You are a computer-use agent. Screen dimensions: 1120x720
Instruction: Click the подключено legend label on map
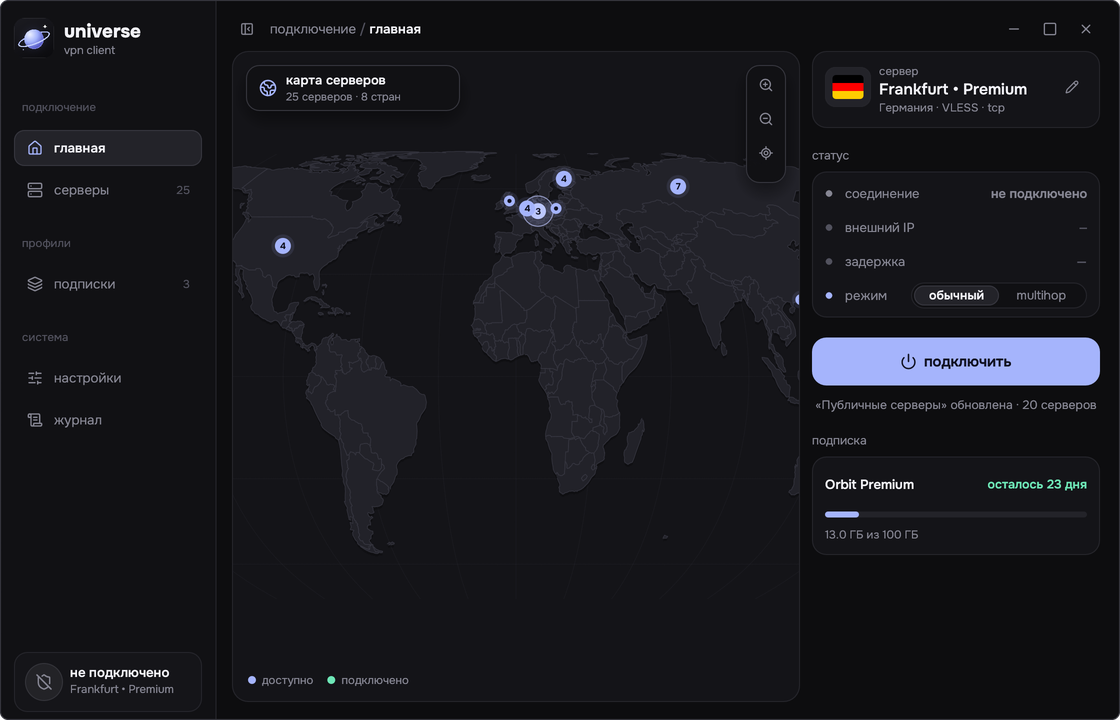pos(375,680)
